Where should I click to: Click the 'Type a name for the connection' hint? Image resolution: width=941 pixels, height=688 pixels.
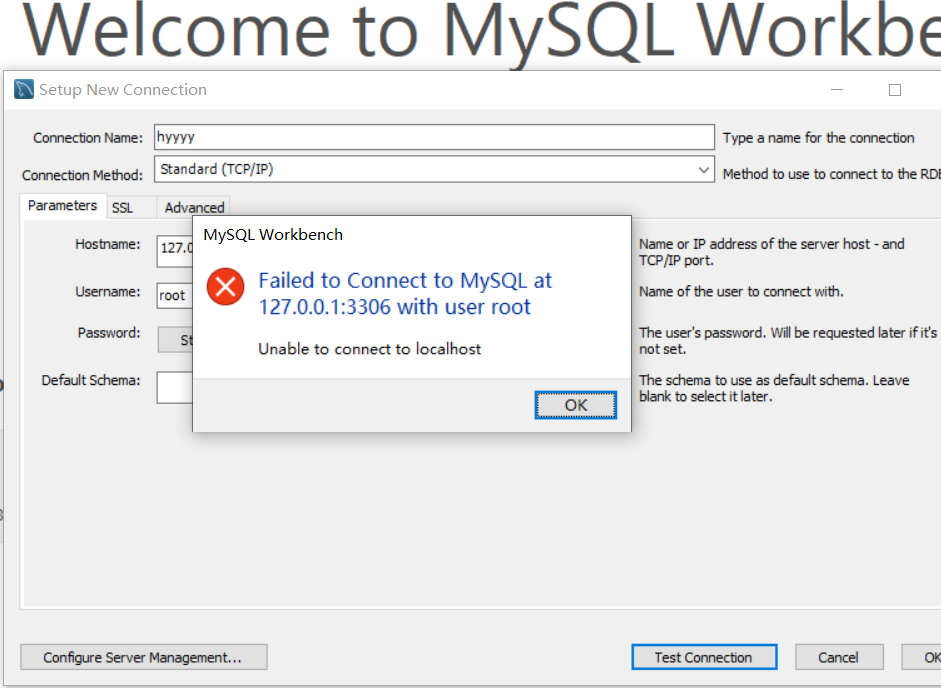click(819, 138)
